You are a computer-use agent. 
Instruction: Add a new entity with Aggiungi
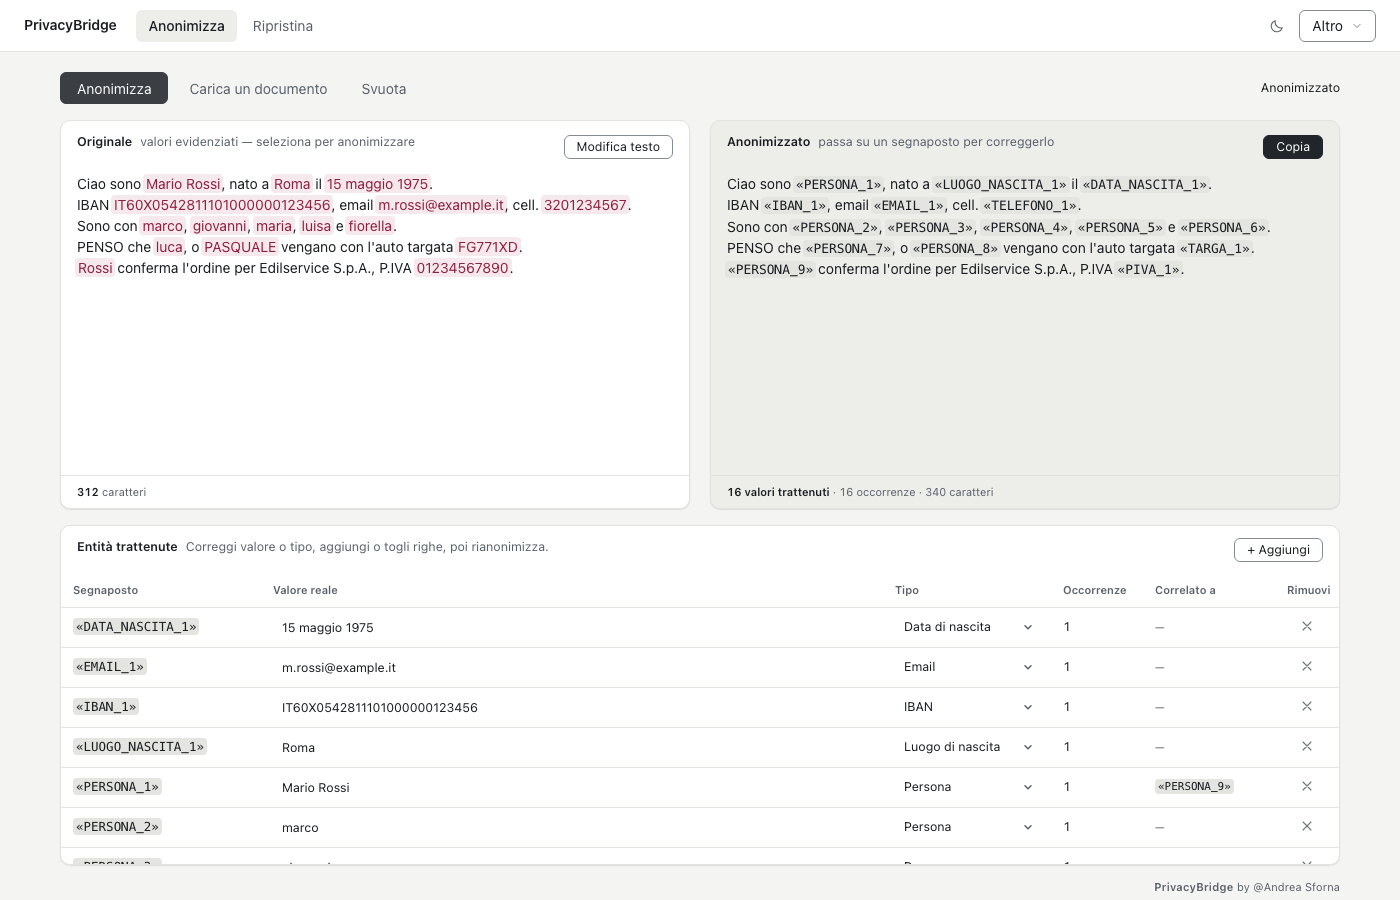1278,550
